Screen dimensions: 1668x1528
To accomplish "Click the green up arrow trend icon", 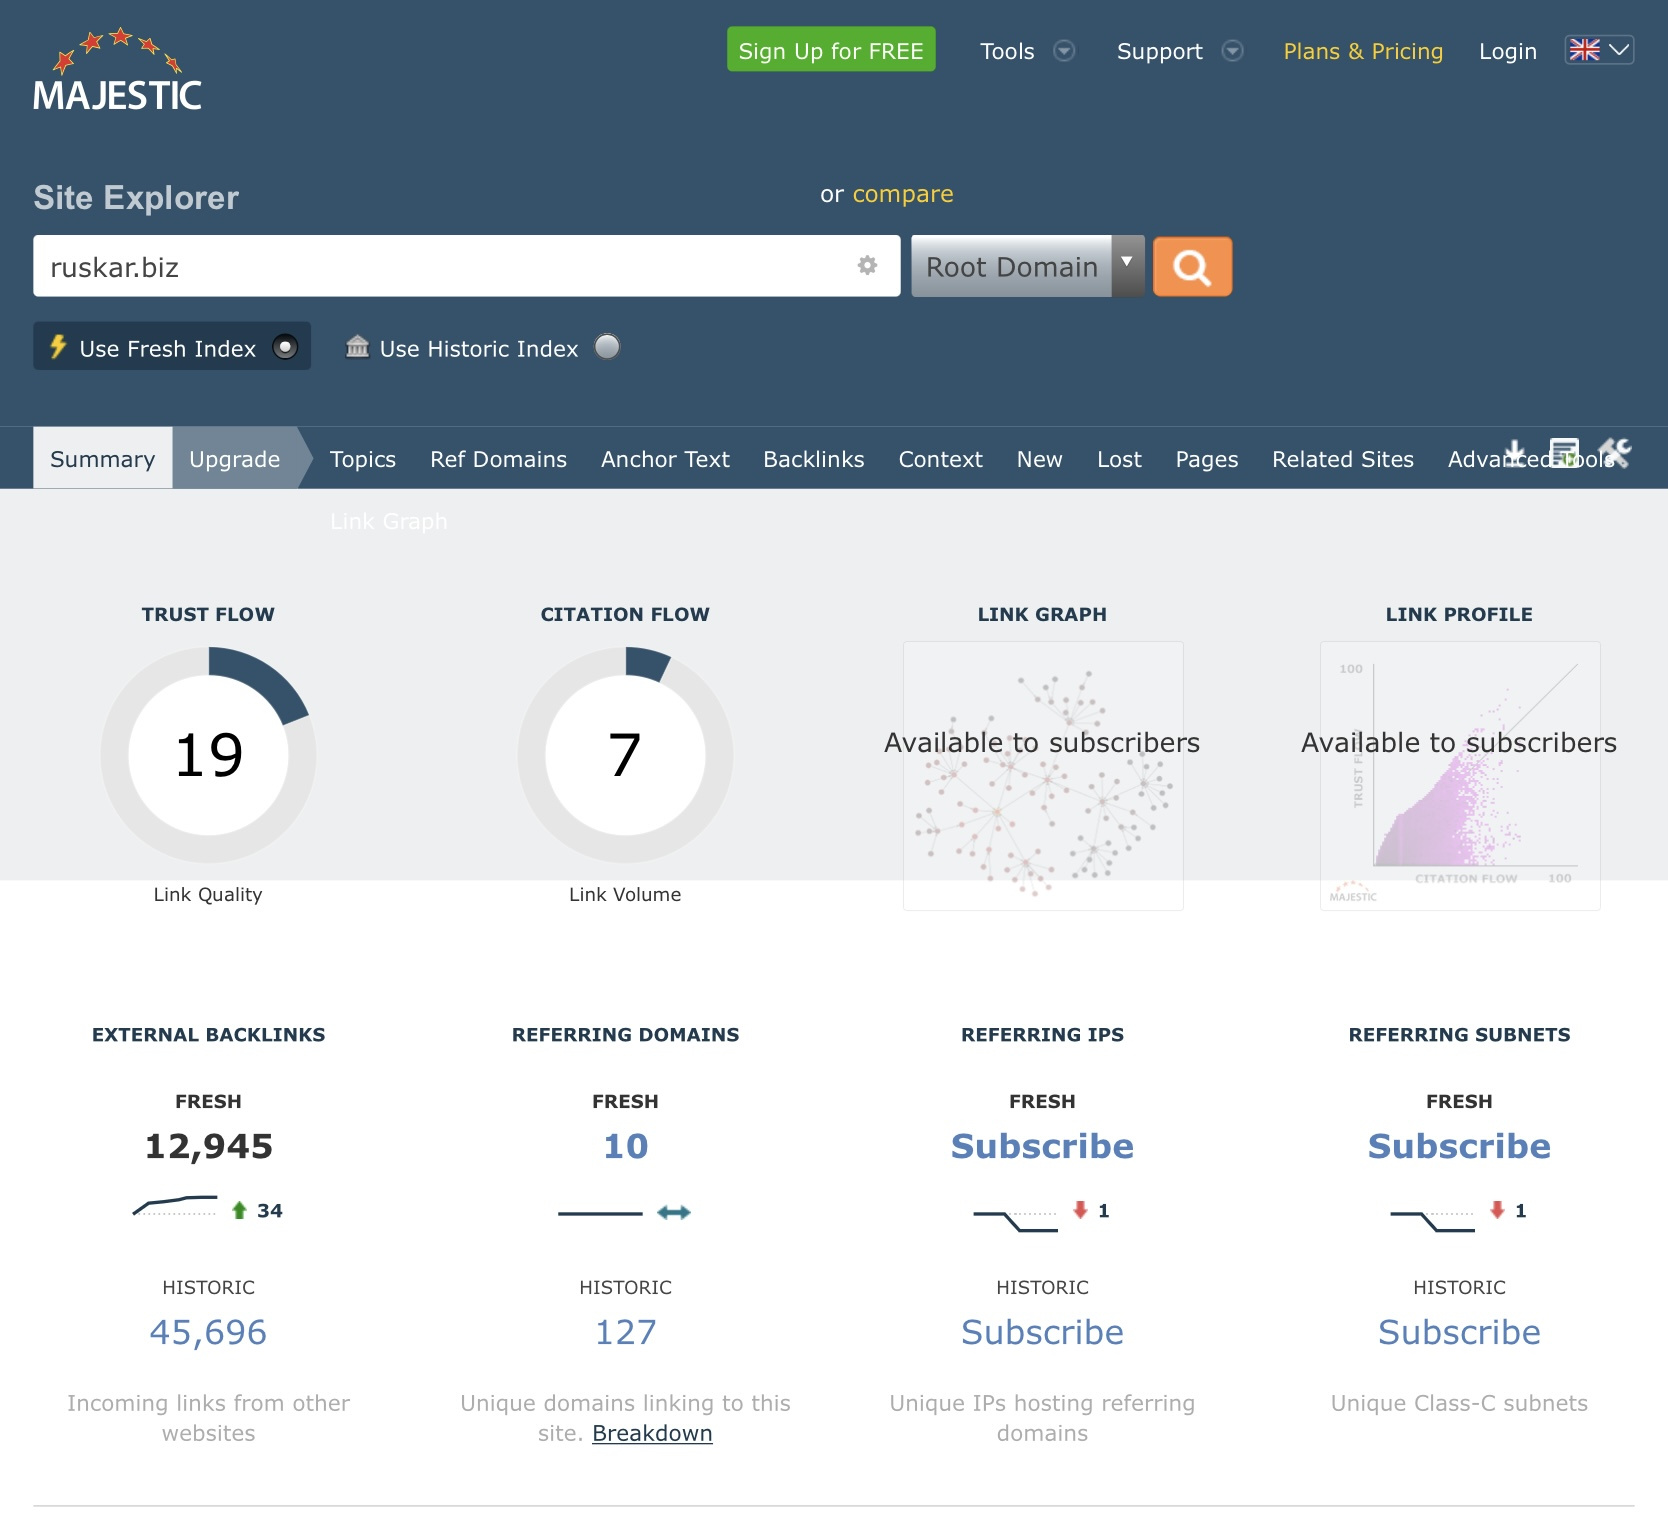I will point(239,1210).
